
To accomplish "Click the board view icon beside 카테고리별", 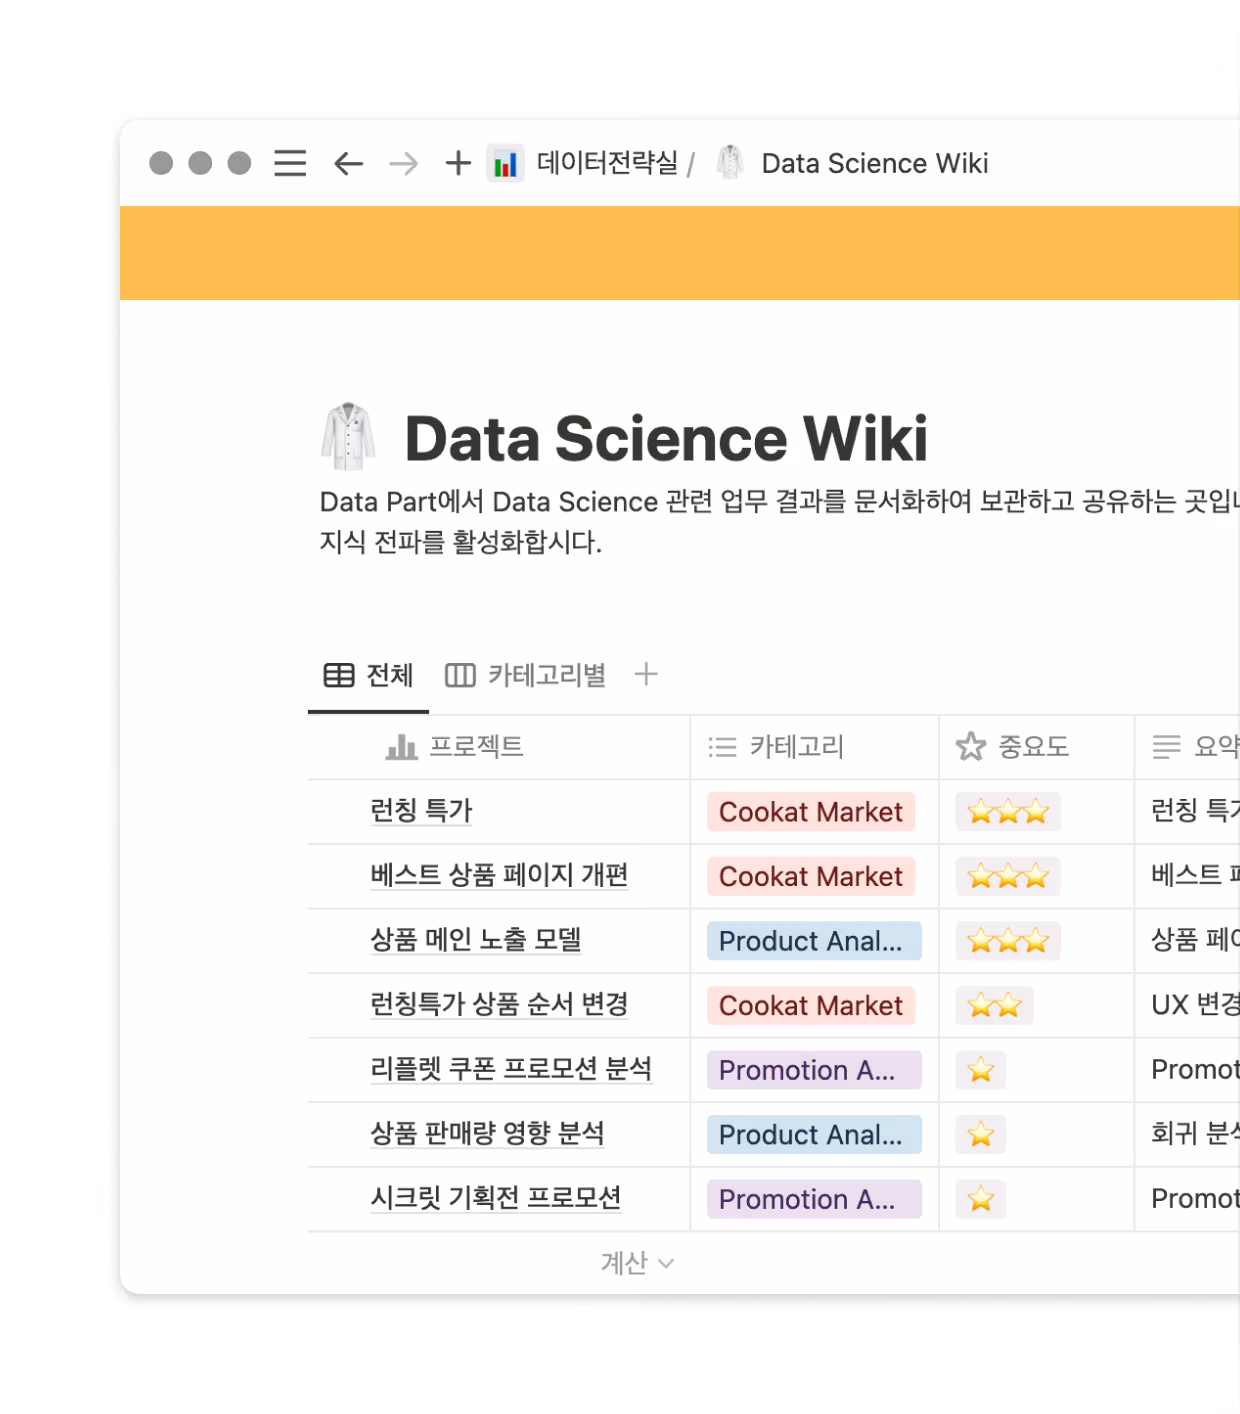I will 459,675.
